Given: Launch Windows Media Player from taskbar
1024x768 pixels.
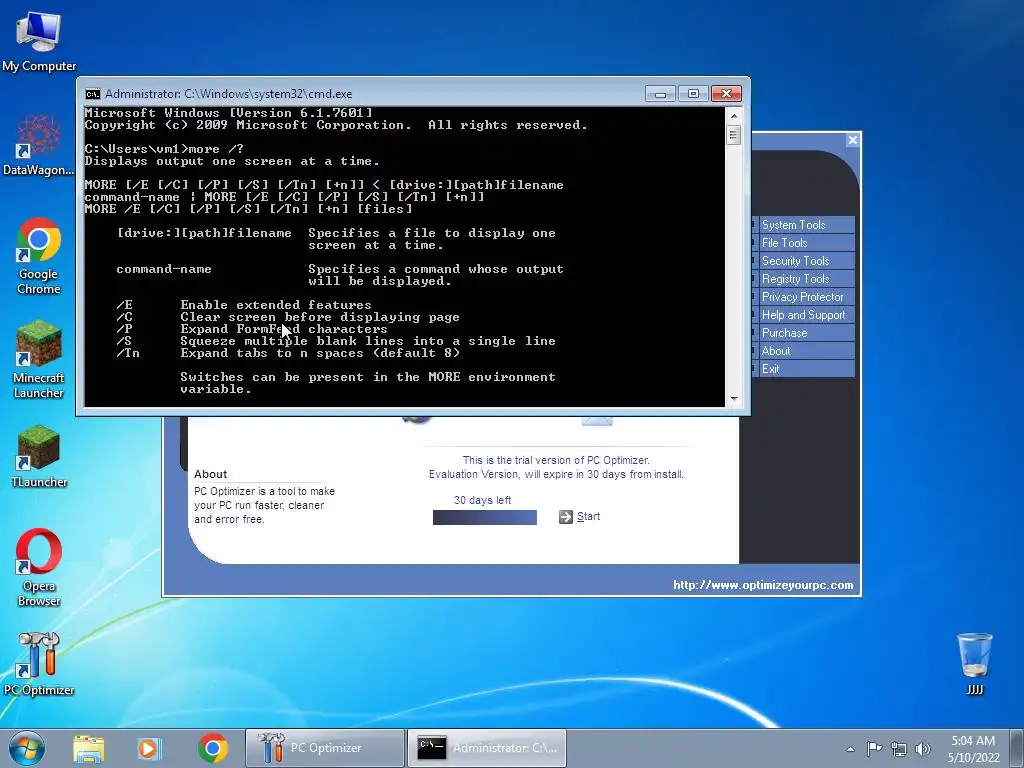Looking at the screenshot, I should (x=148, y=748).
